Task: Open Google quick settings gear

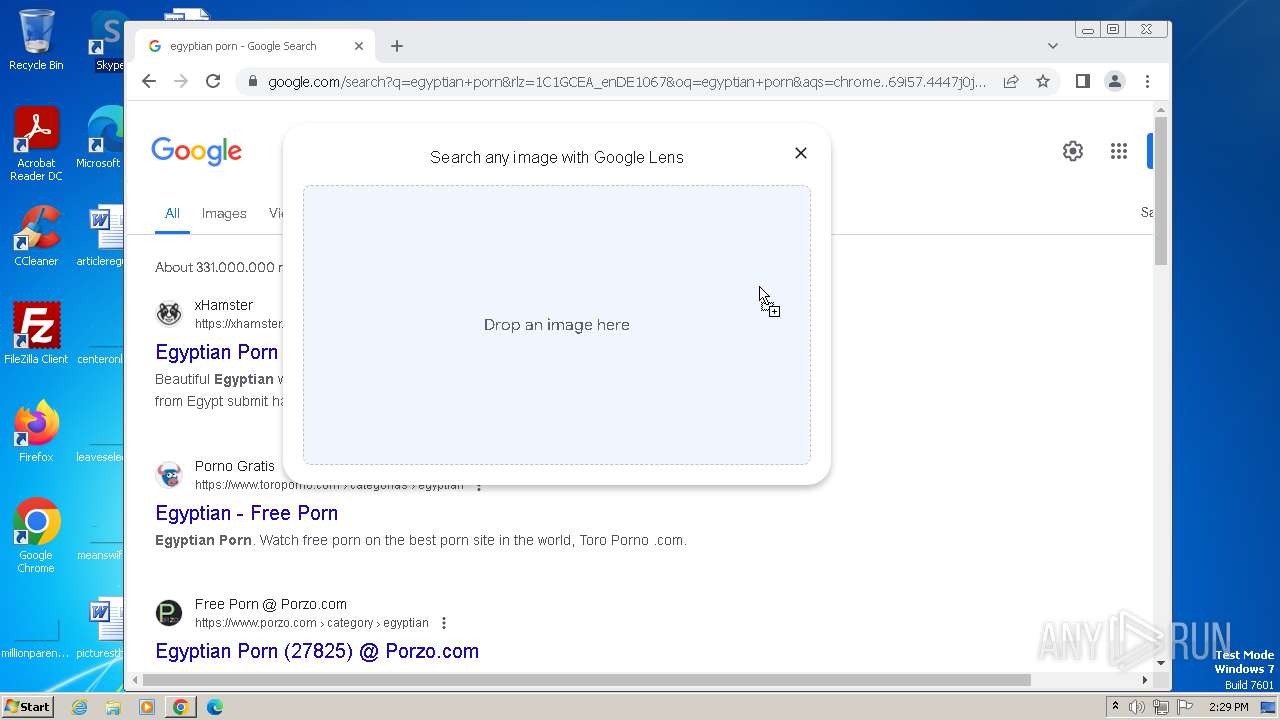Action: [1073, 151]
